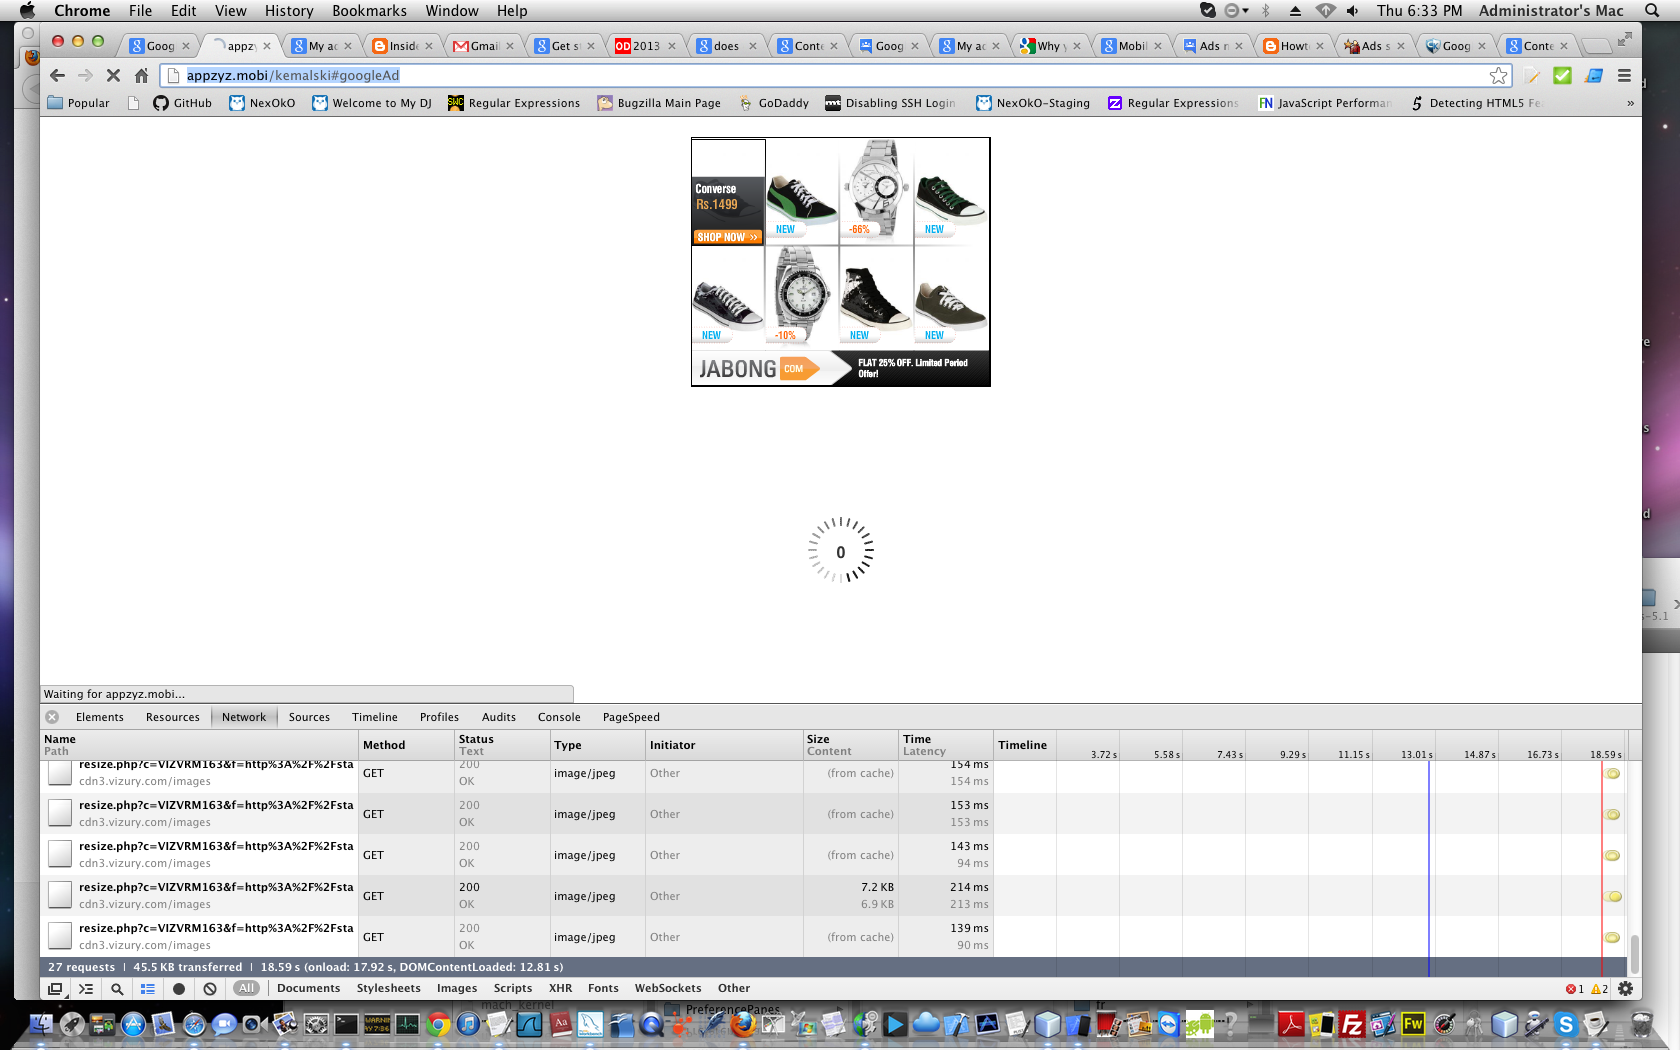Toggle small resource rows in Network panel

148,989
